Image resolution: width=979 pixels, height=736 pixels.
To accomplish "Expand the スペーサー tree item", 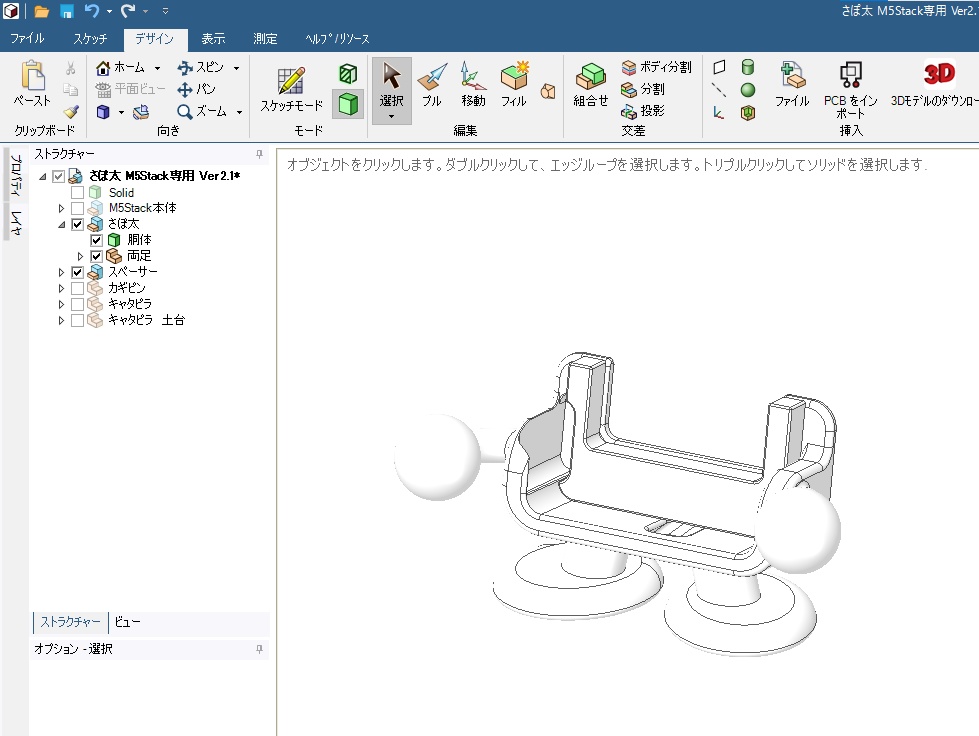I will 62,271.
